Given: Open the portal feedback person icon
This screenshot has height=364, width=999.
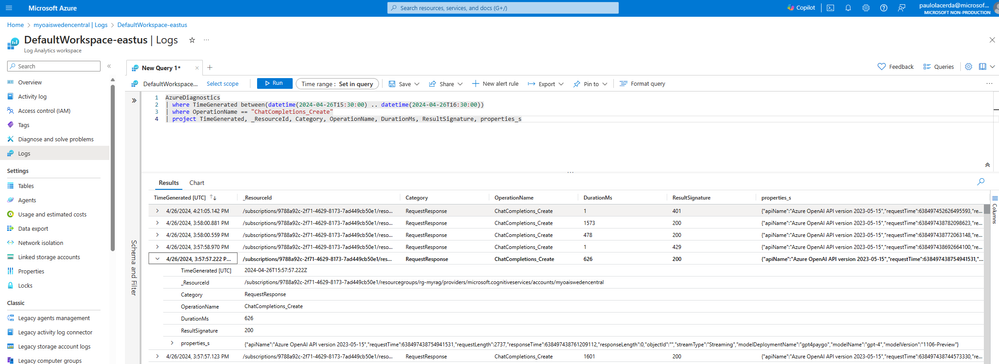Looking at the screenshot, I should (902, 8).
